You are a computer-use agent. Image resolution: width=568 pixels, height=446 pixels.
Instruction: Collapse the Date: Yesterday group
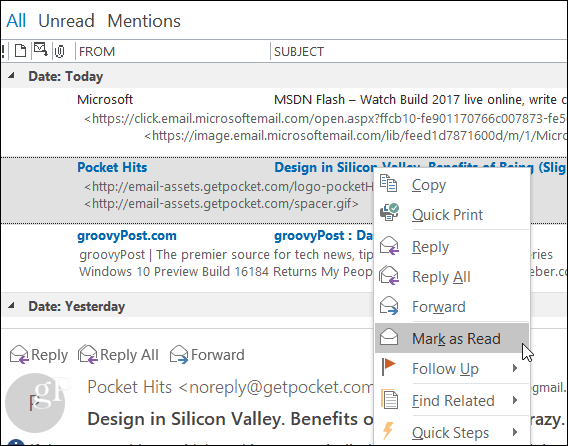coord(11,305)
